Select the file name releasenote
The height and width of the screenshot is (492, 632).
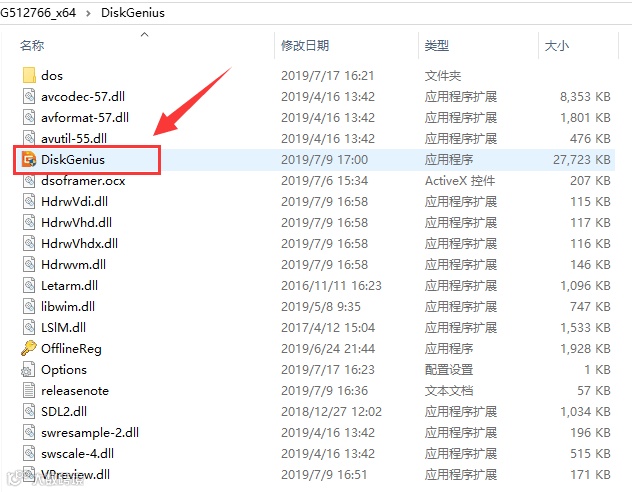pos(75,390)
